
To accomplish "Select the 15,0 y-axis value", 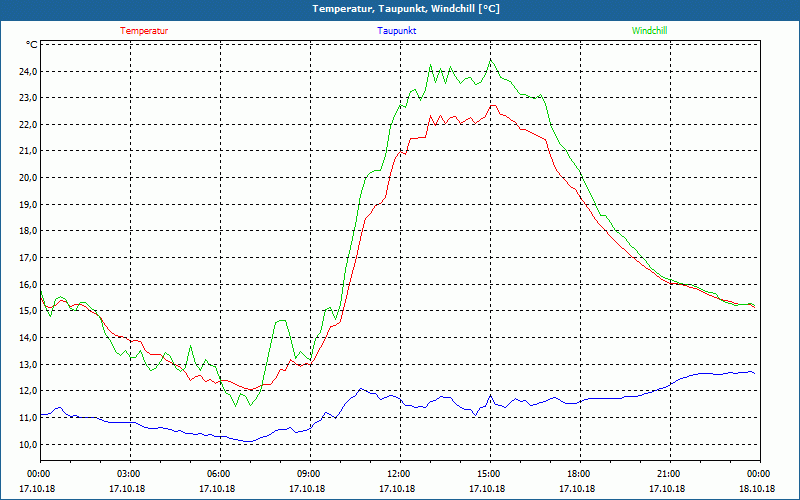I will pyautogui.click(x=28, y=311).
